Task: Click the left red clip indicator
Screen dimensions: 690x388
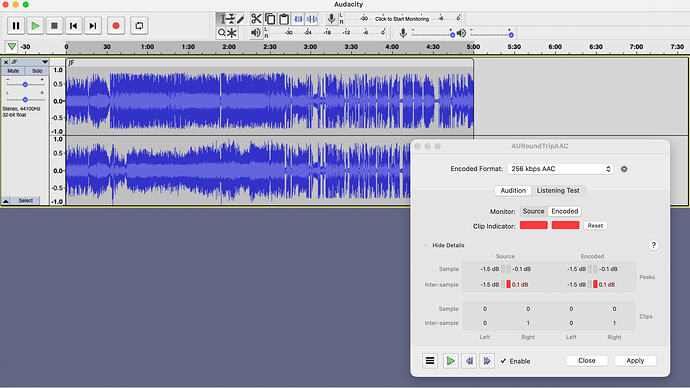Action: pos(534,225)
